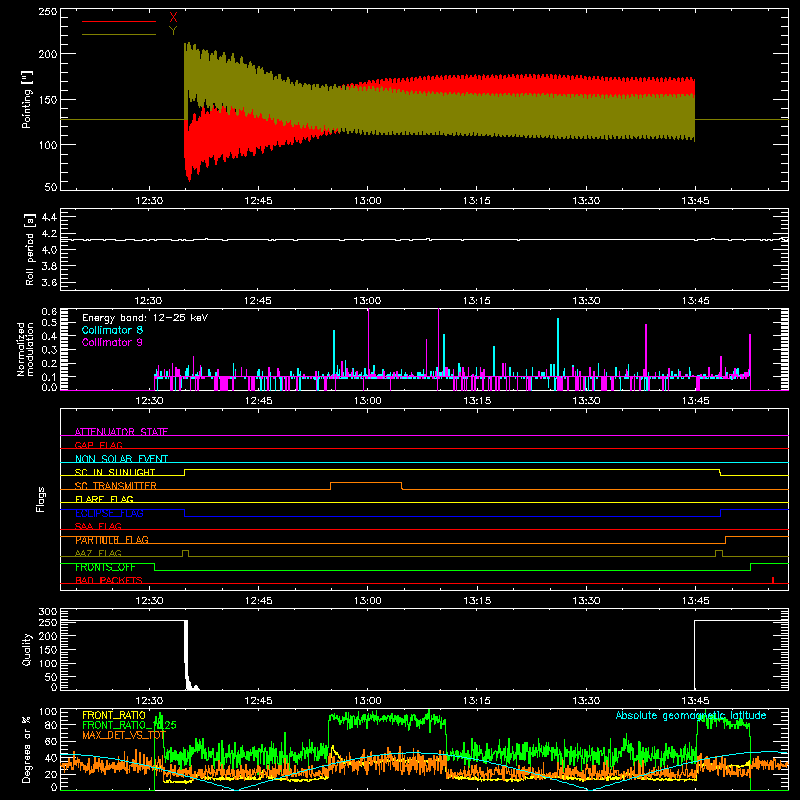Click the Roll period axis title
The width and height of the screenshot is (800, 800).
[x=29, y=249]
